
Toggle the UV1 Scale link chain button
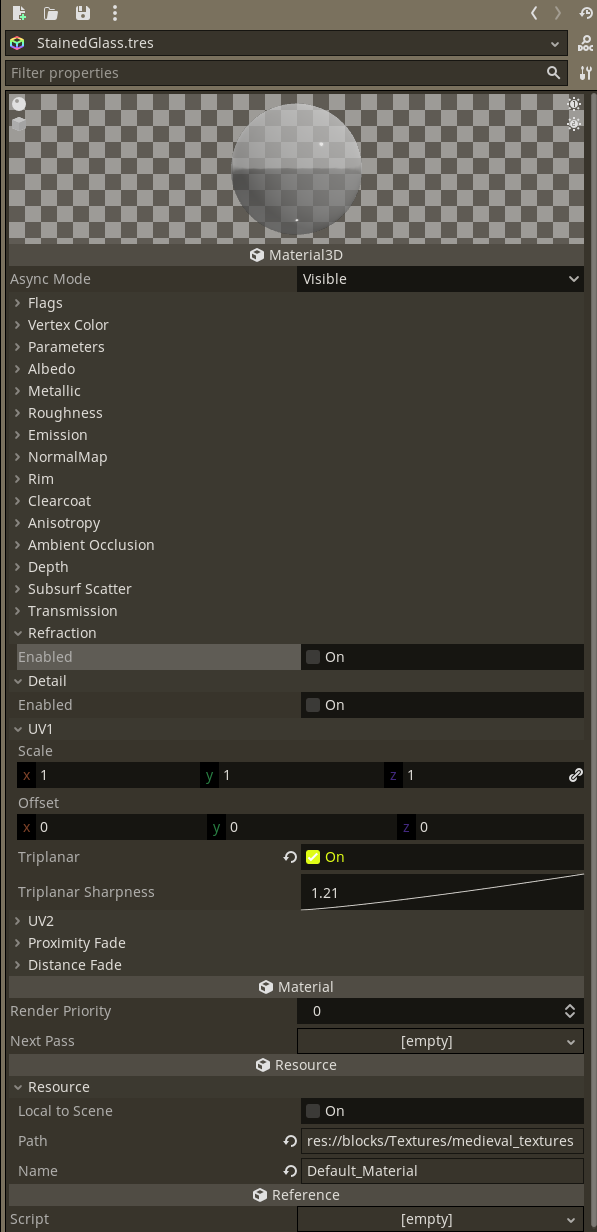pyautogui.click(x=577, y=774)
